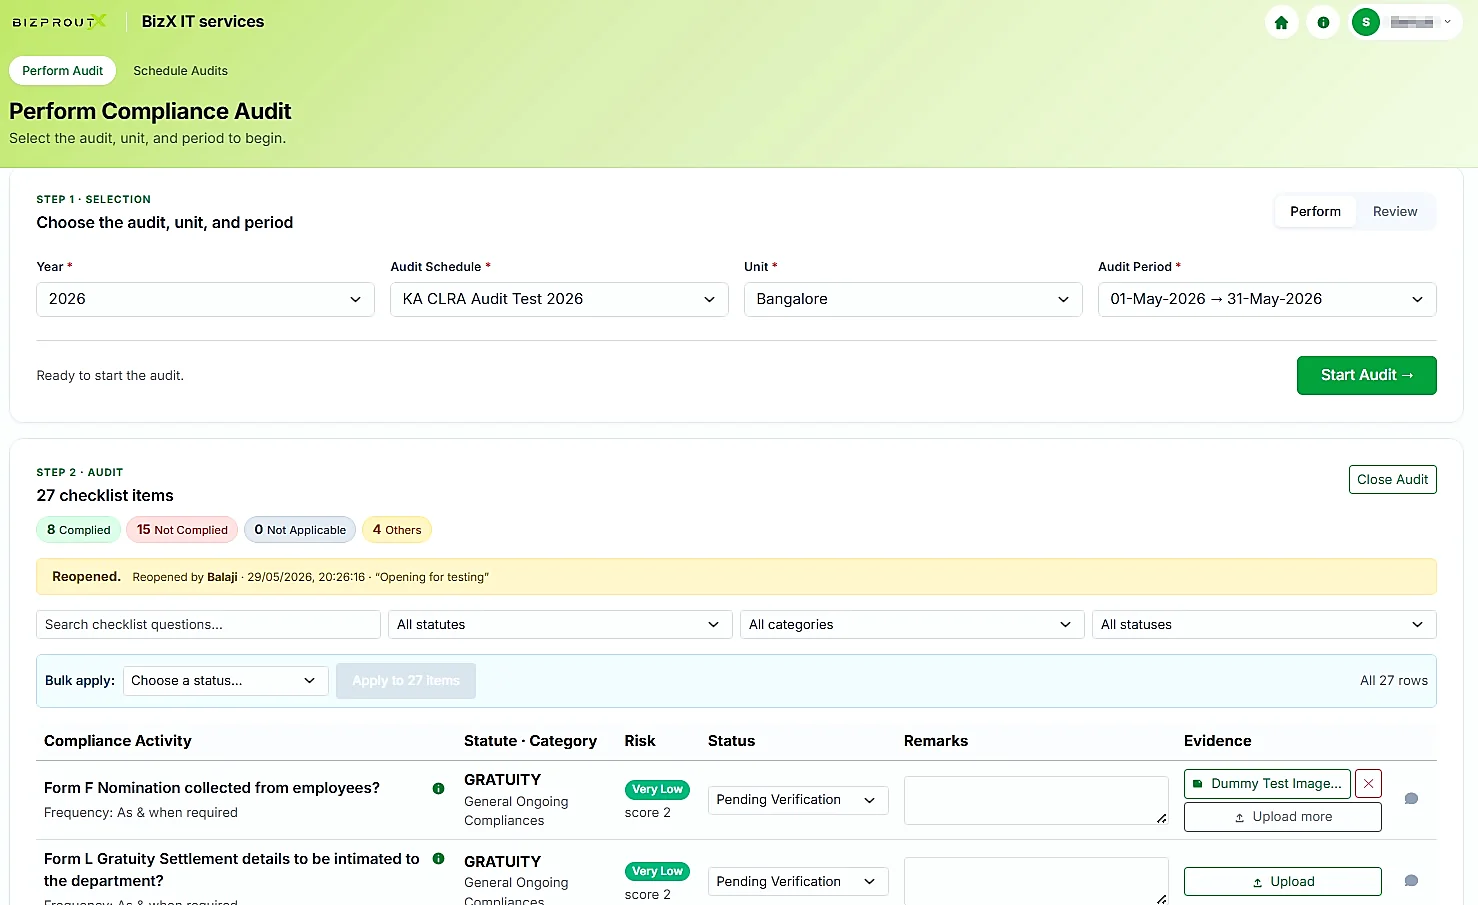Click Close Audit button
Viewport: 1478px width, 905px height.
coord(1392,480)
